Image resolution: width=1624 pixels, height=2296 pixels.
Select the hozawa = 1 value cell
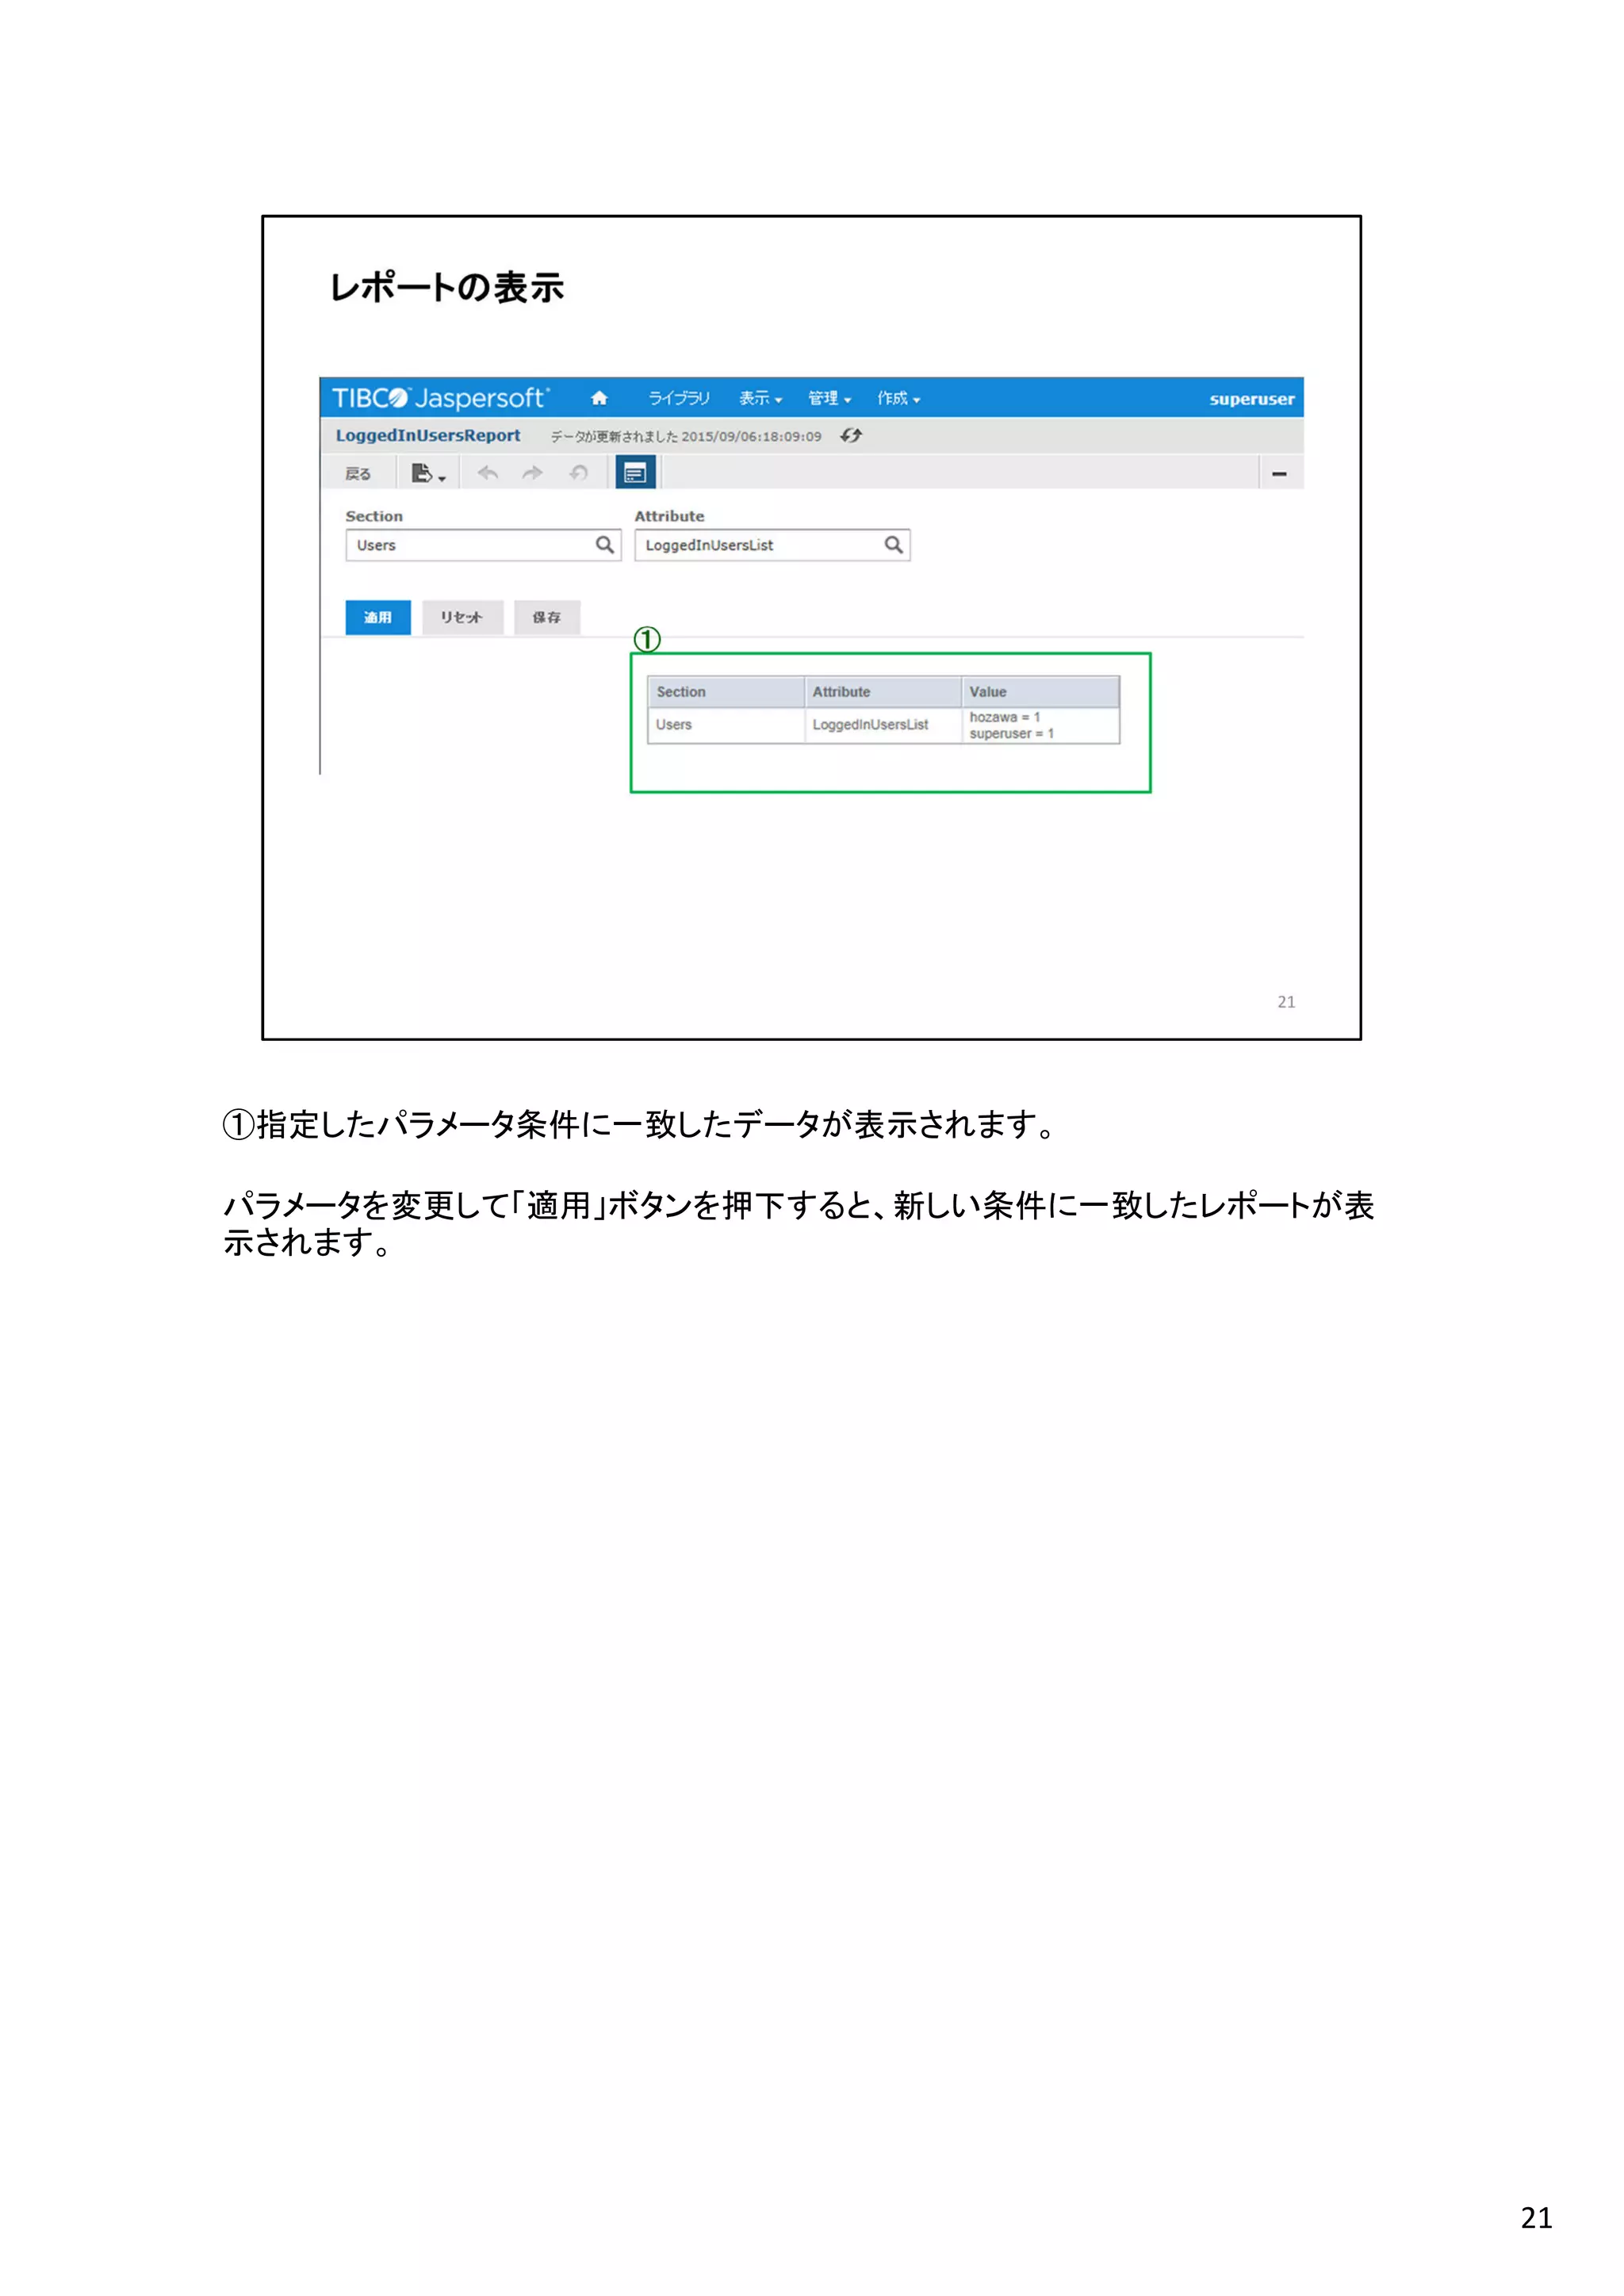1040,725
